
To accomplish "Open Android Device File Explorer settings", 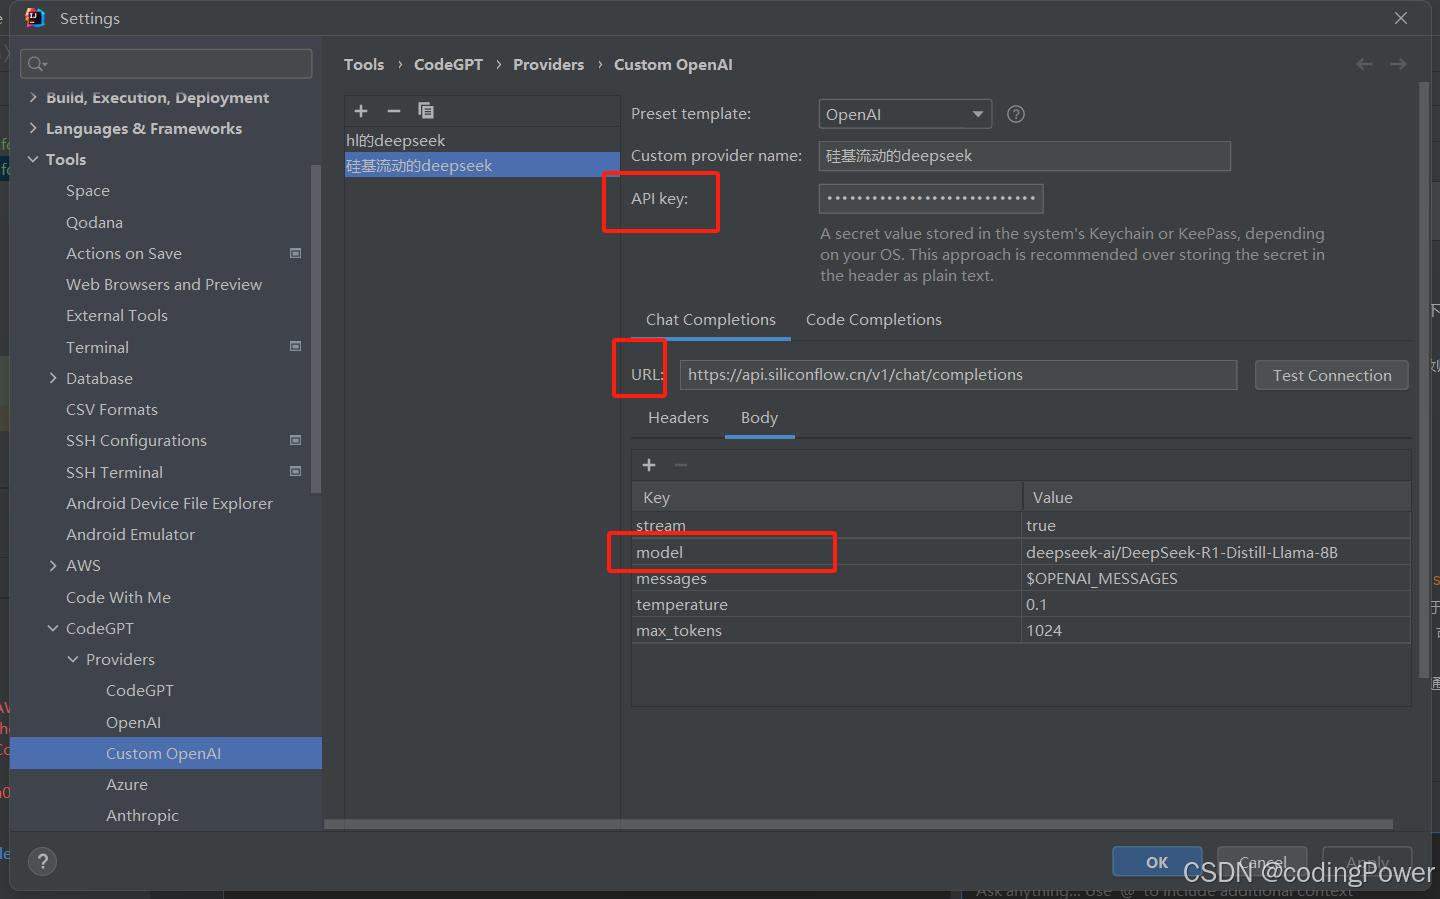I will (169, 503).
